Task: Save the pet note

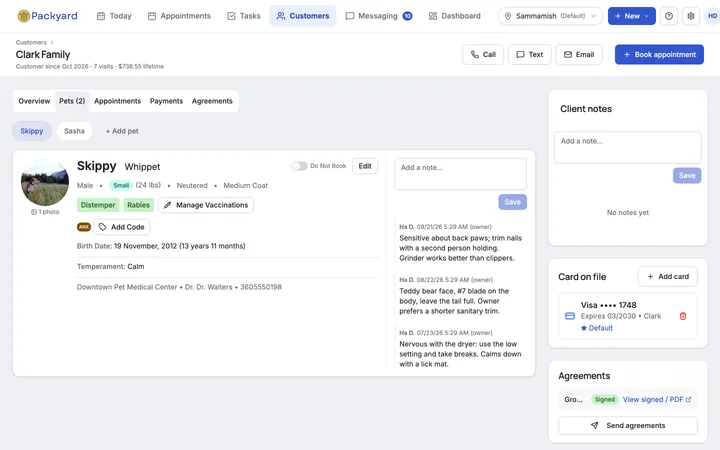Action: 512,202
